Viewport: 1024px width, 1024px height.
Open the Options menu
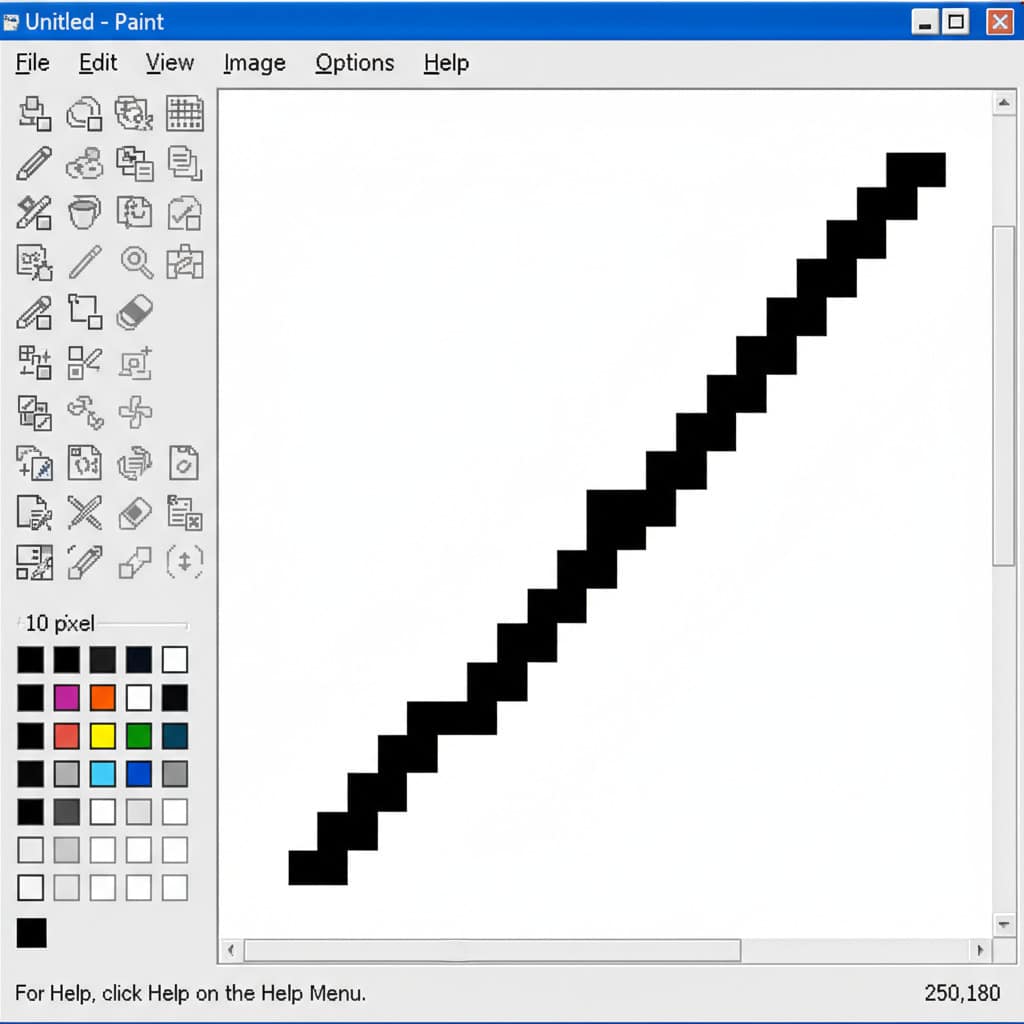click(x=354, y=62)
